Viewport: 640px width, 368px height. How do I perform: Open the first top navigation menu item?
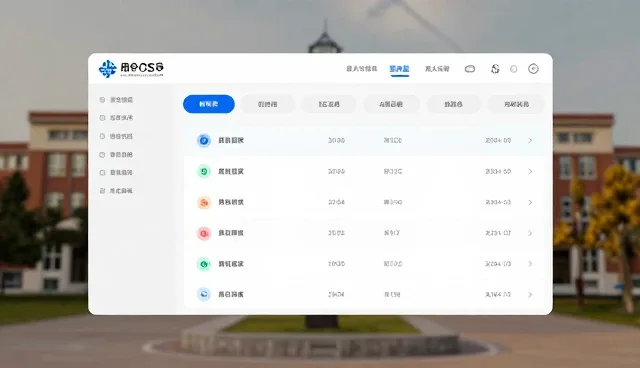tap(362, 69)
